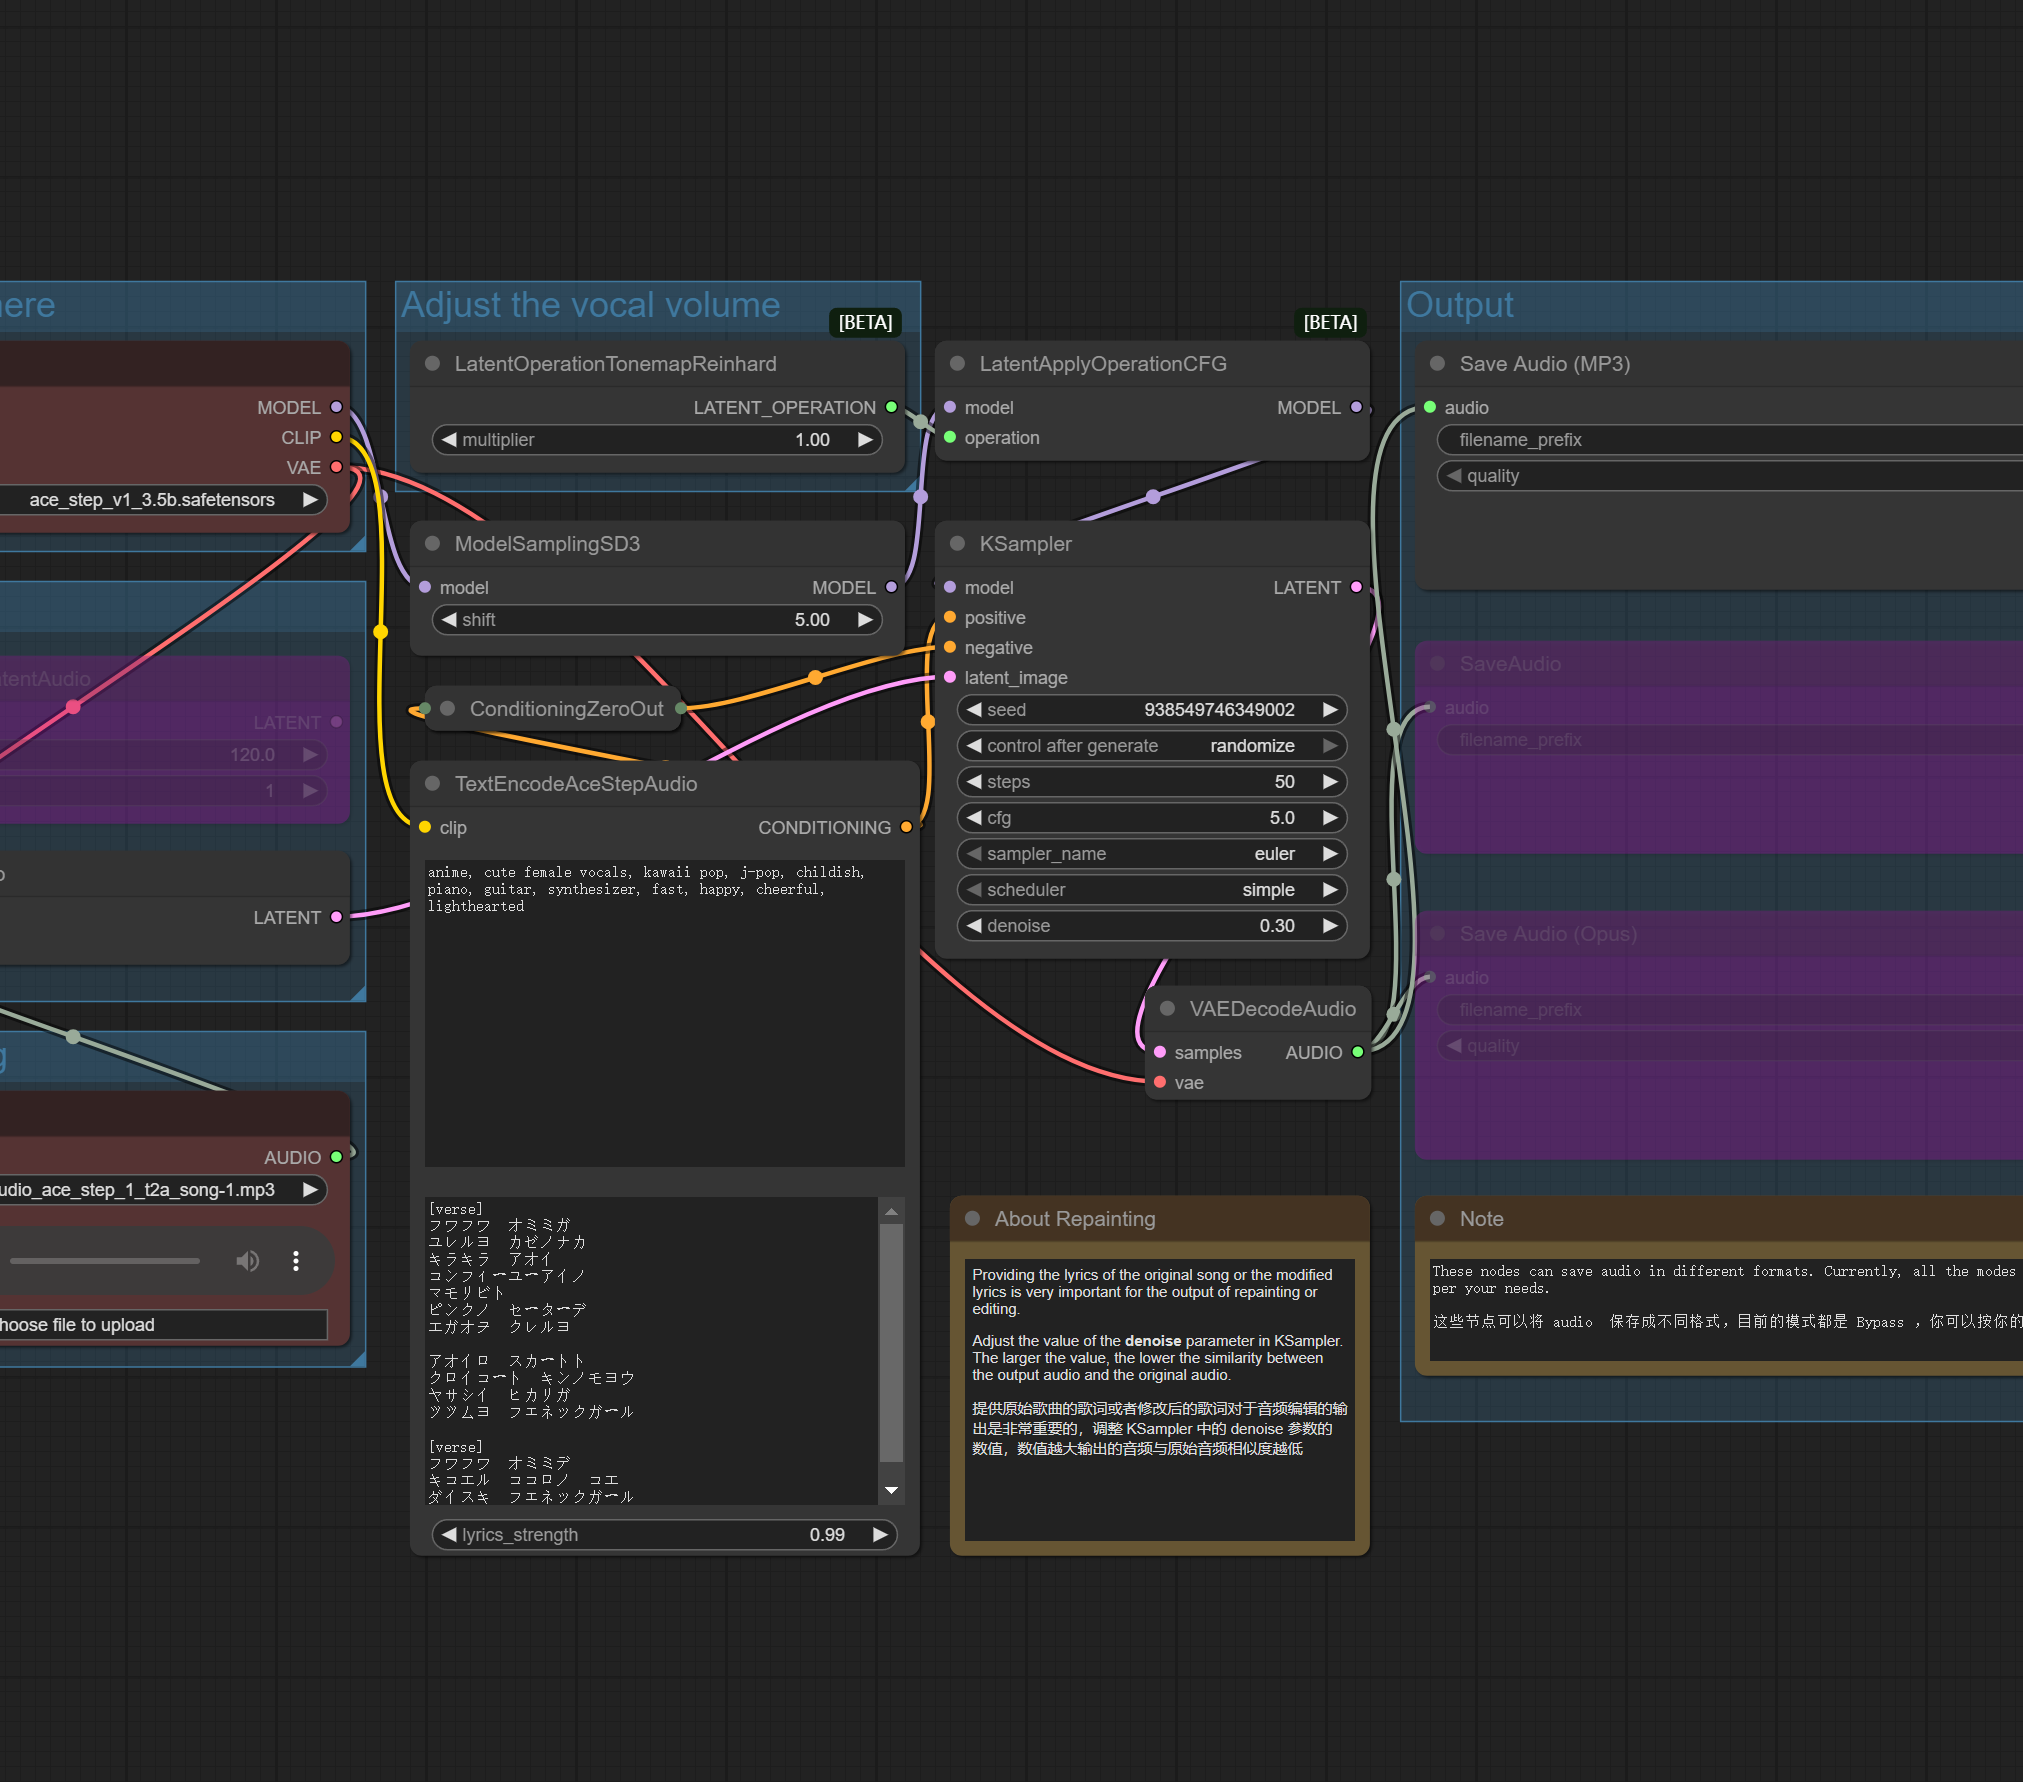The width and height of the screenshot is (2023, 1782).
Task: Click the VAEDecodeAudio node collapse dot
Action: pyautogui.click(x=1167, y=1009)
